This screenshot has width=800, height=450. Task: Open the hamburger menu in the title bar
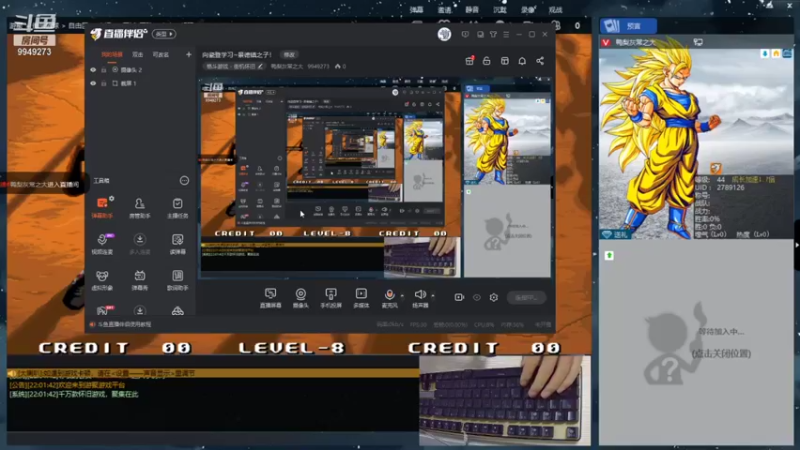tap(506, 34)
